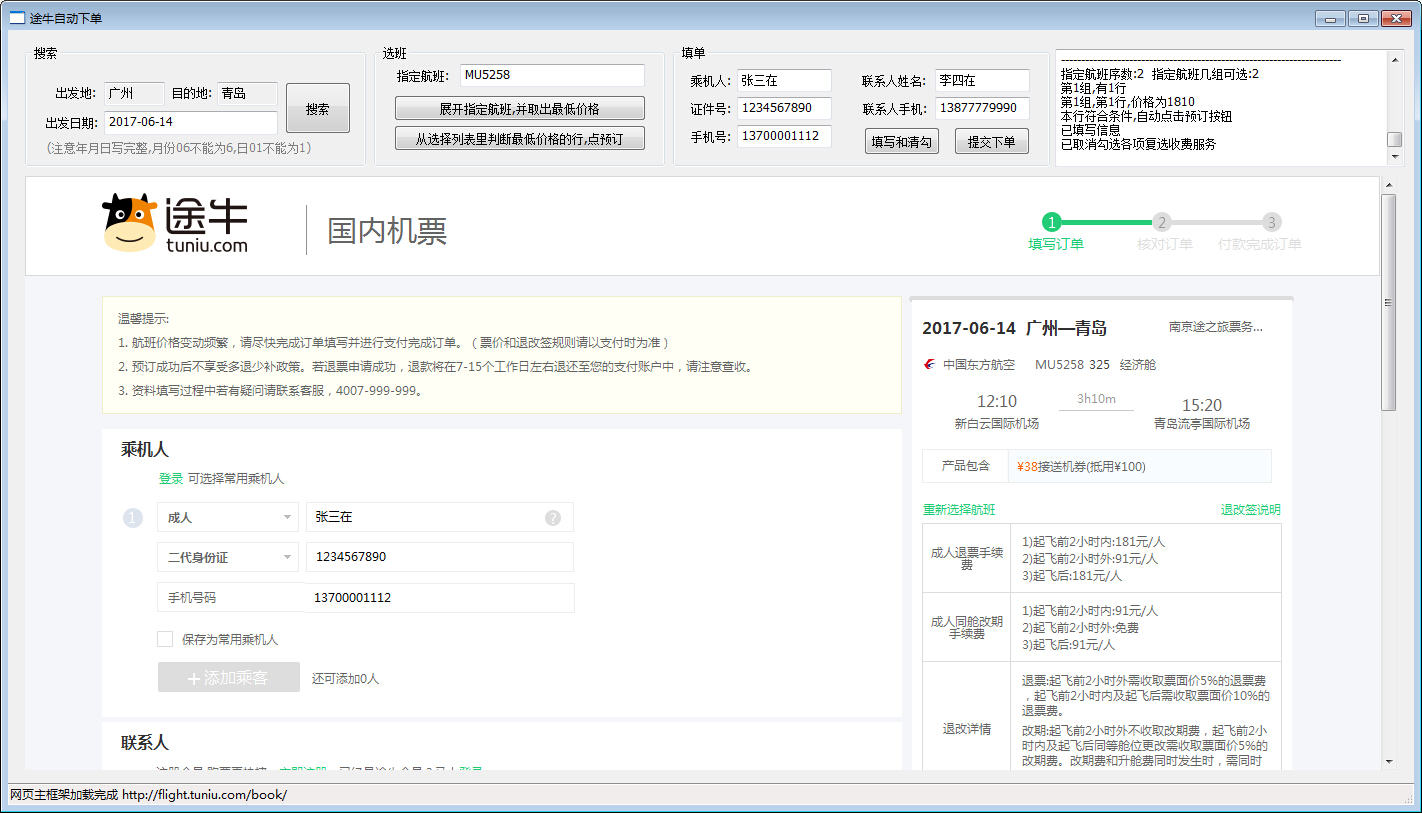
Task: Click the 搜索 button
Action: 318,108
